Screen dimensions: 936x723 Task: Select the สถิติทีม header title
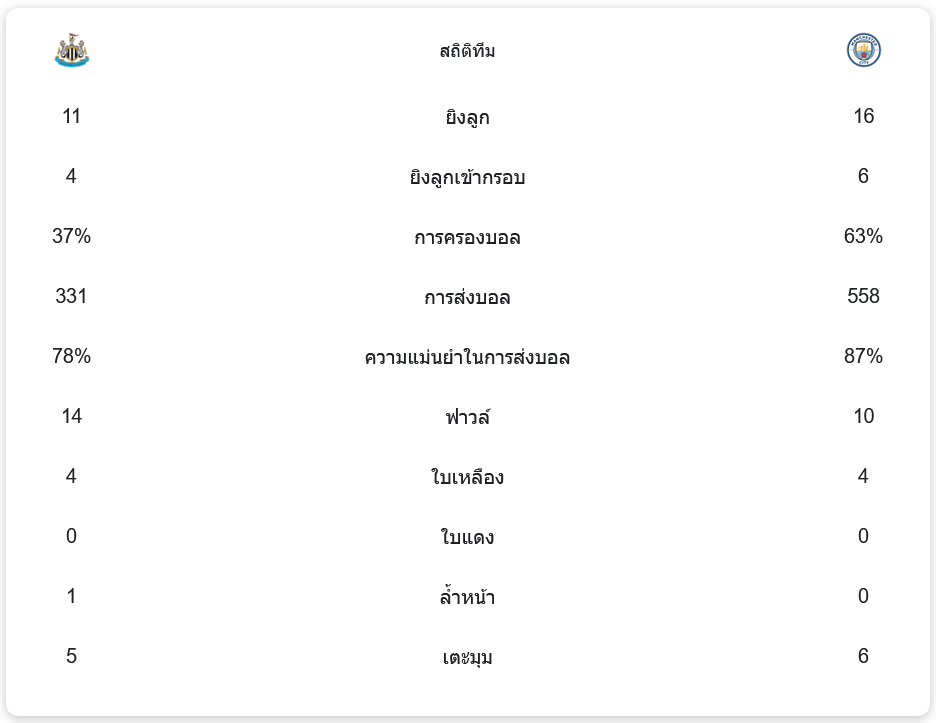point(467,51)
